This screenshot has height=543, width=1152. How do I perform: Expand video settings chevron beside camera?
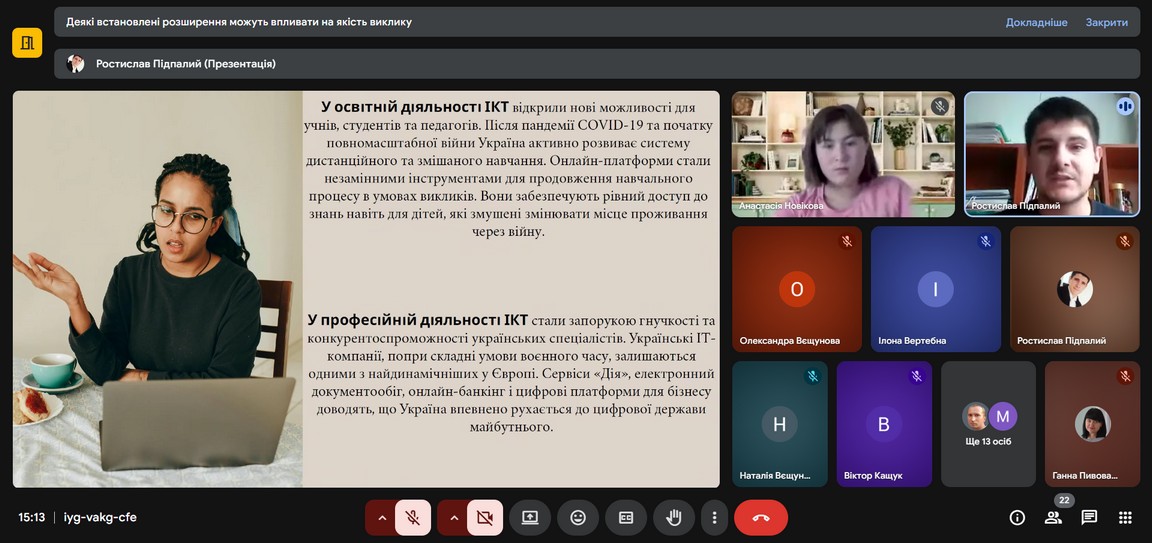pyautogui.click(x=454, y=518)
